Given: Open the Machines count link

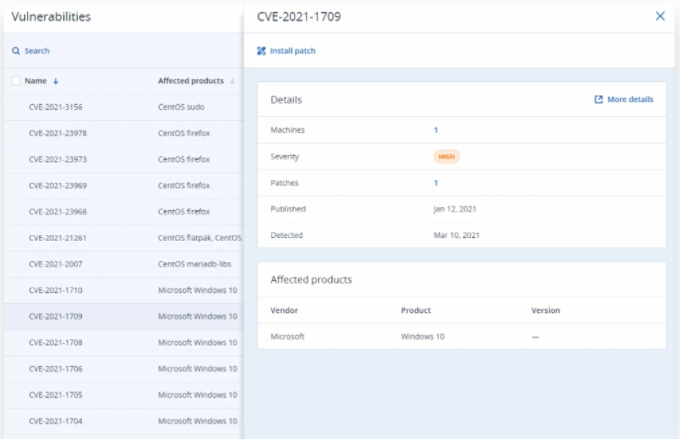Looking at the screenshot, I should pos(436,130).
